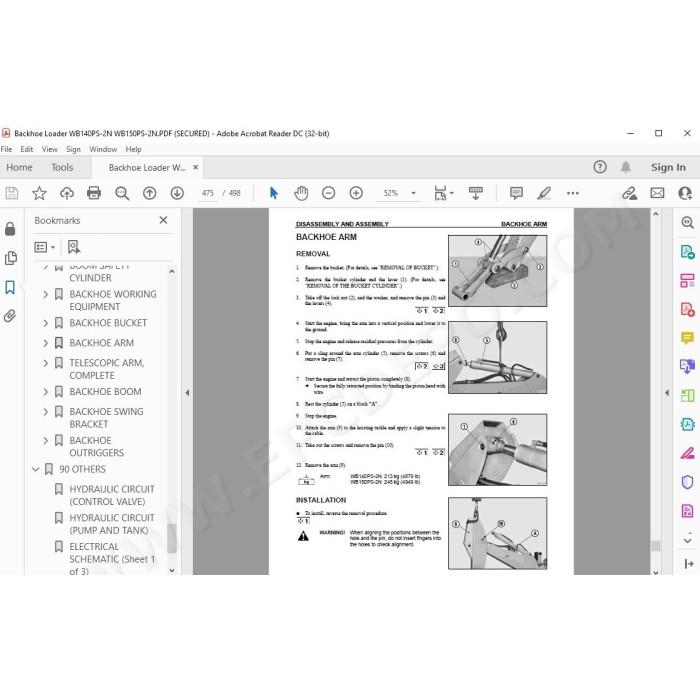Viewport: 700px width, 700px height.
Task: Add new bookmark icon
Action: pyautogui.click(x=74, y=247)
